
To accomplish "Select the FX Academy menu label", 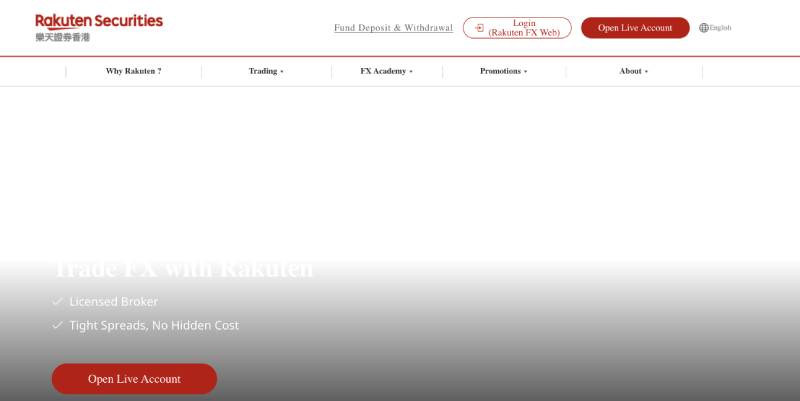I will (x=383, y=71).
